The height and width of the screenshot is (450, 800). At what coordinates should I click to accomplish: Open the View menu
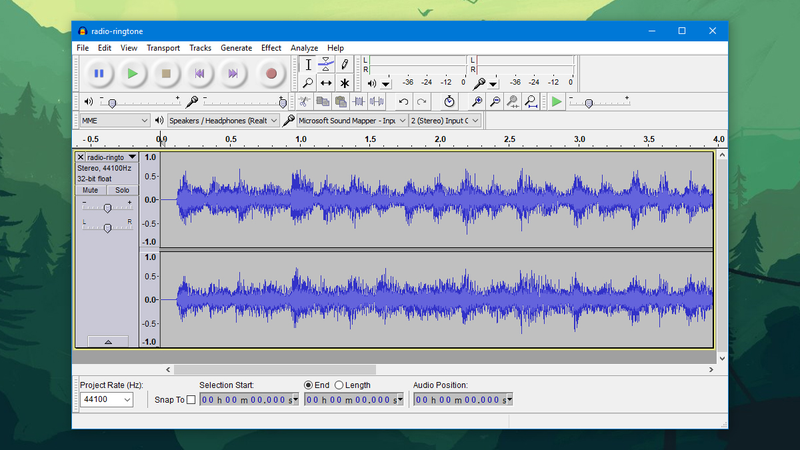pyautogui.click(x=129, y=48)
